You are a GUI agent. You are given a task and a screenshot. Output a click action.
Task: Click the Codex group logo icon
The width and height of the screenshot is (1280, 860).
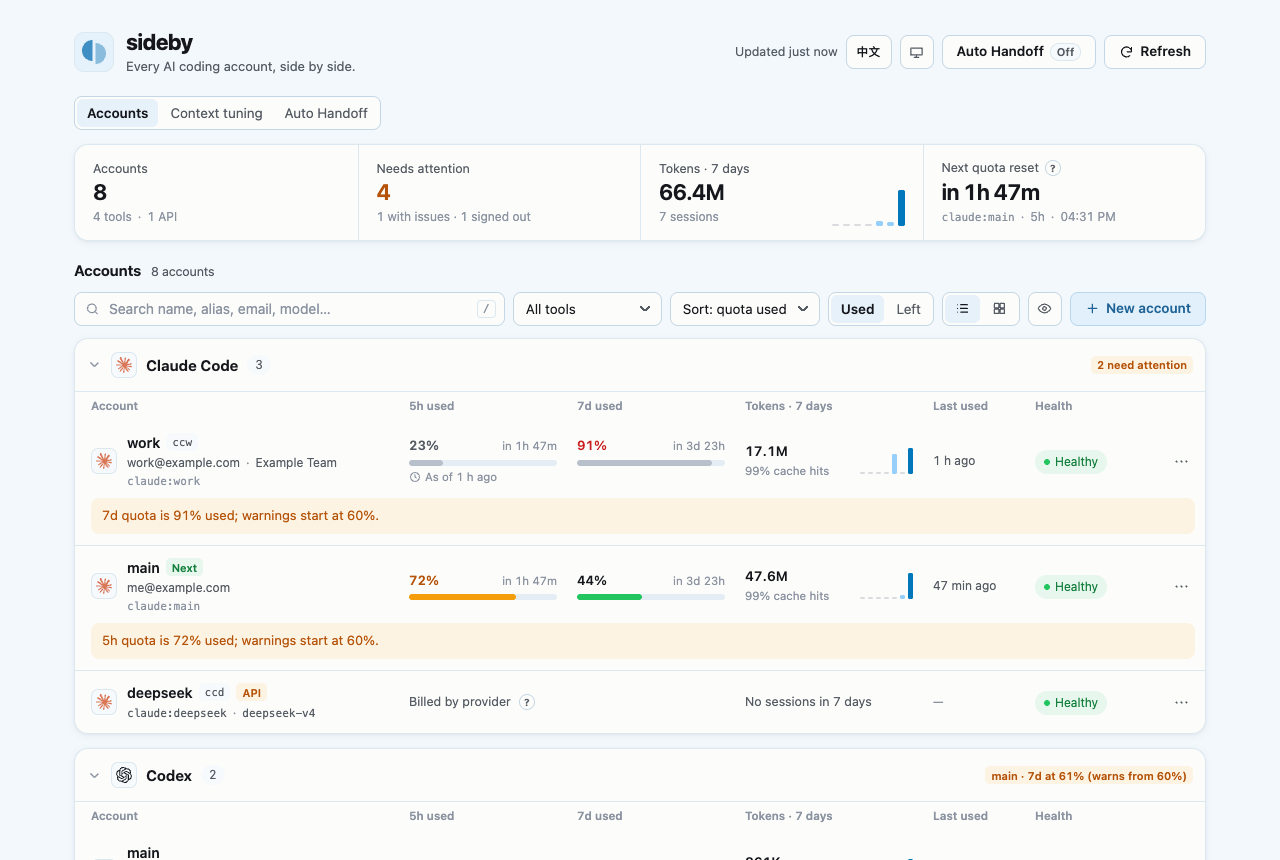tap(124, 775)
